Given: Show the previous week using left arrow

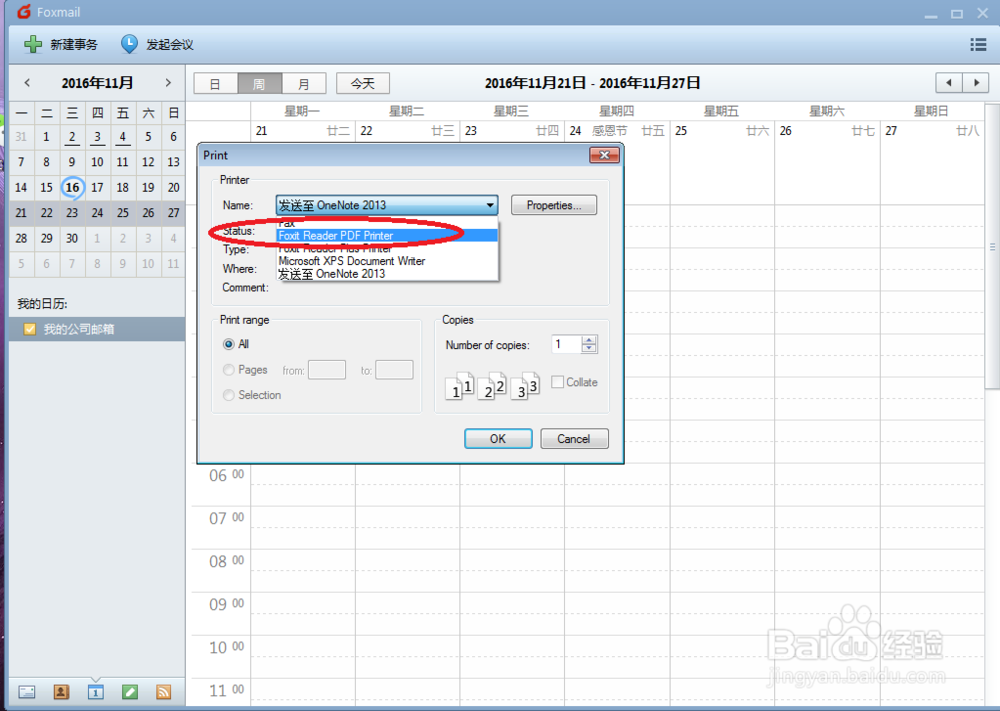Looking at the screenshot, I should click(949, 83).
